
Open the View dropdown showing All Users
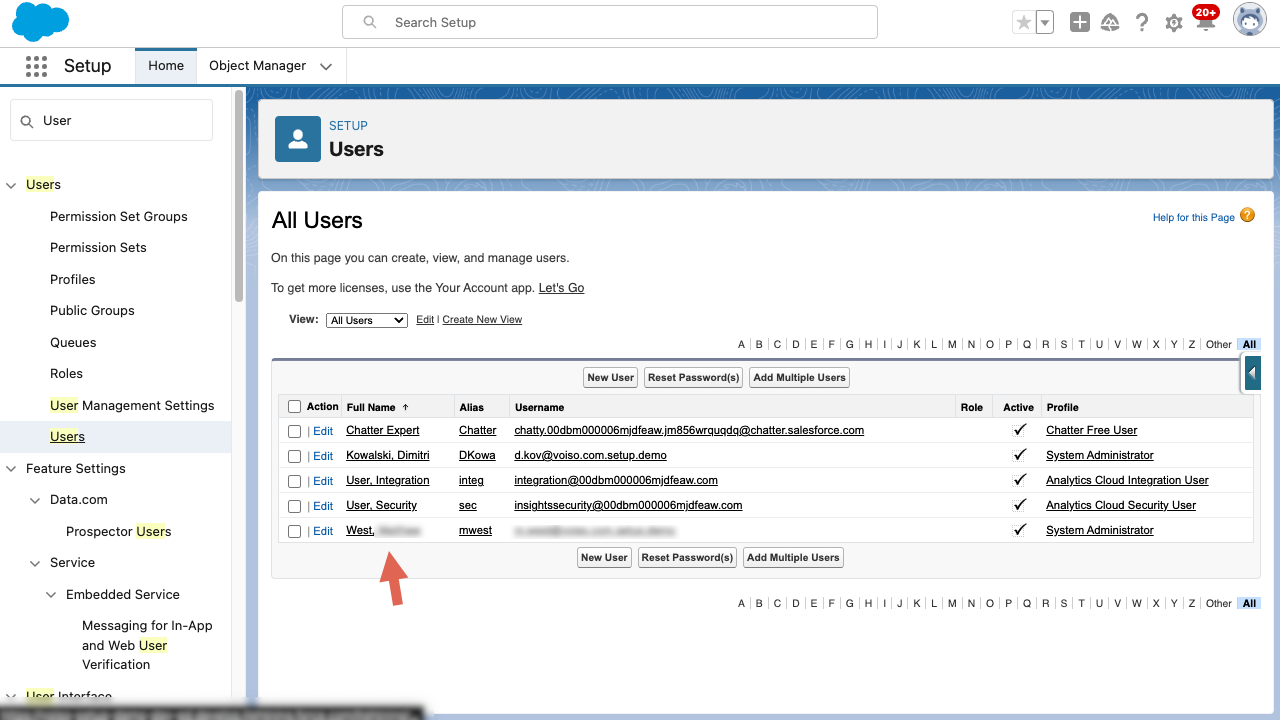click(367, 320)
